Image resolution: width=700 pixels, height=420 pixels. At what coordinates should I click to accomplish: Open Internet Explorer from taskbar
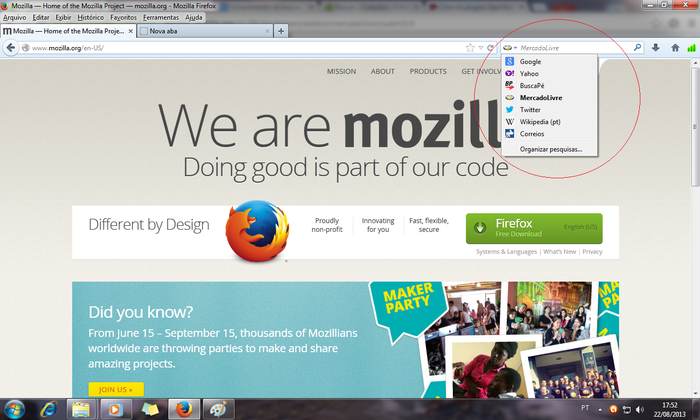(x=48, y=409)
